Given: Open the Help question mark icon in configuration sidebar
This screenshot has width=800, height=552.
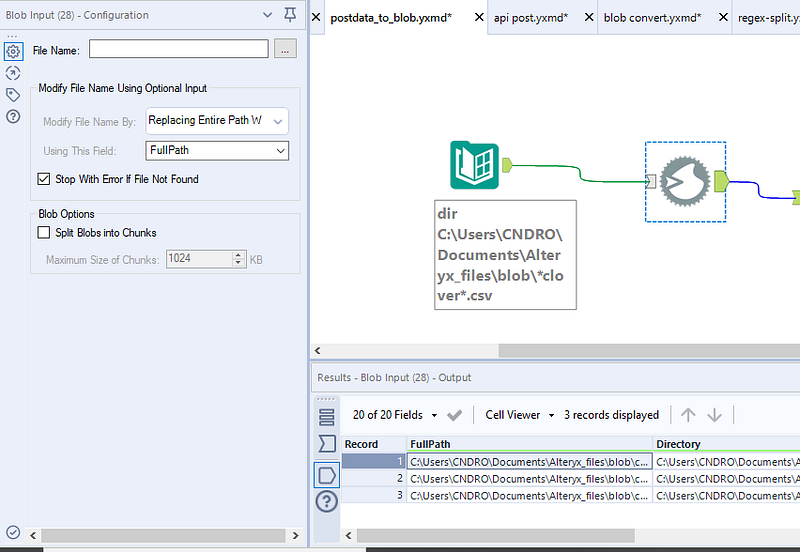Looking at the screenshot, I should (13, 117).
